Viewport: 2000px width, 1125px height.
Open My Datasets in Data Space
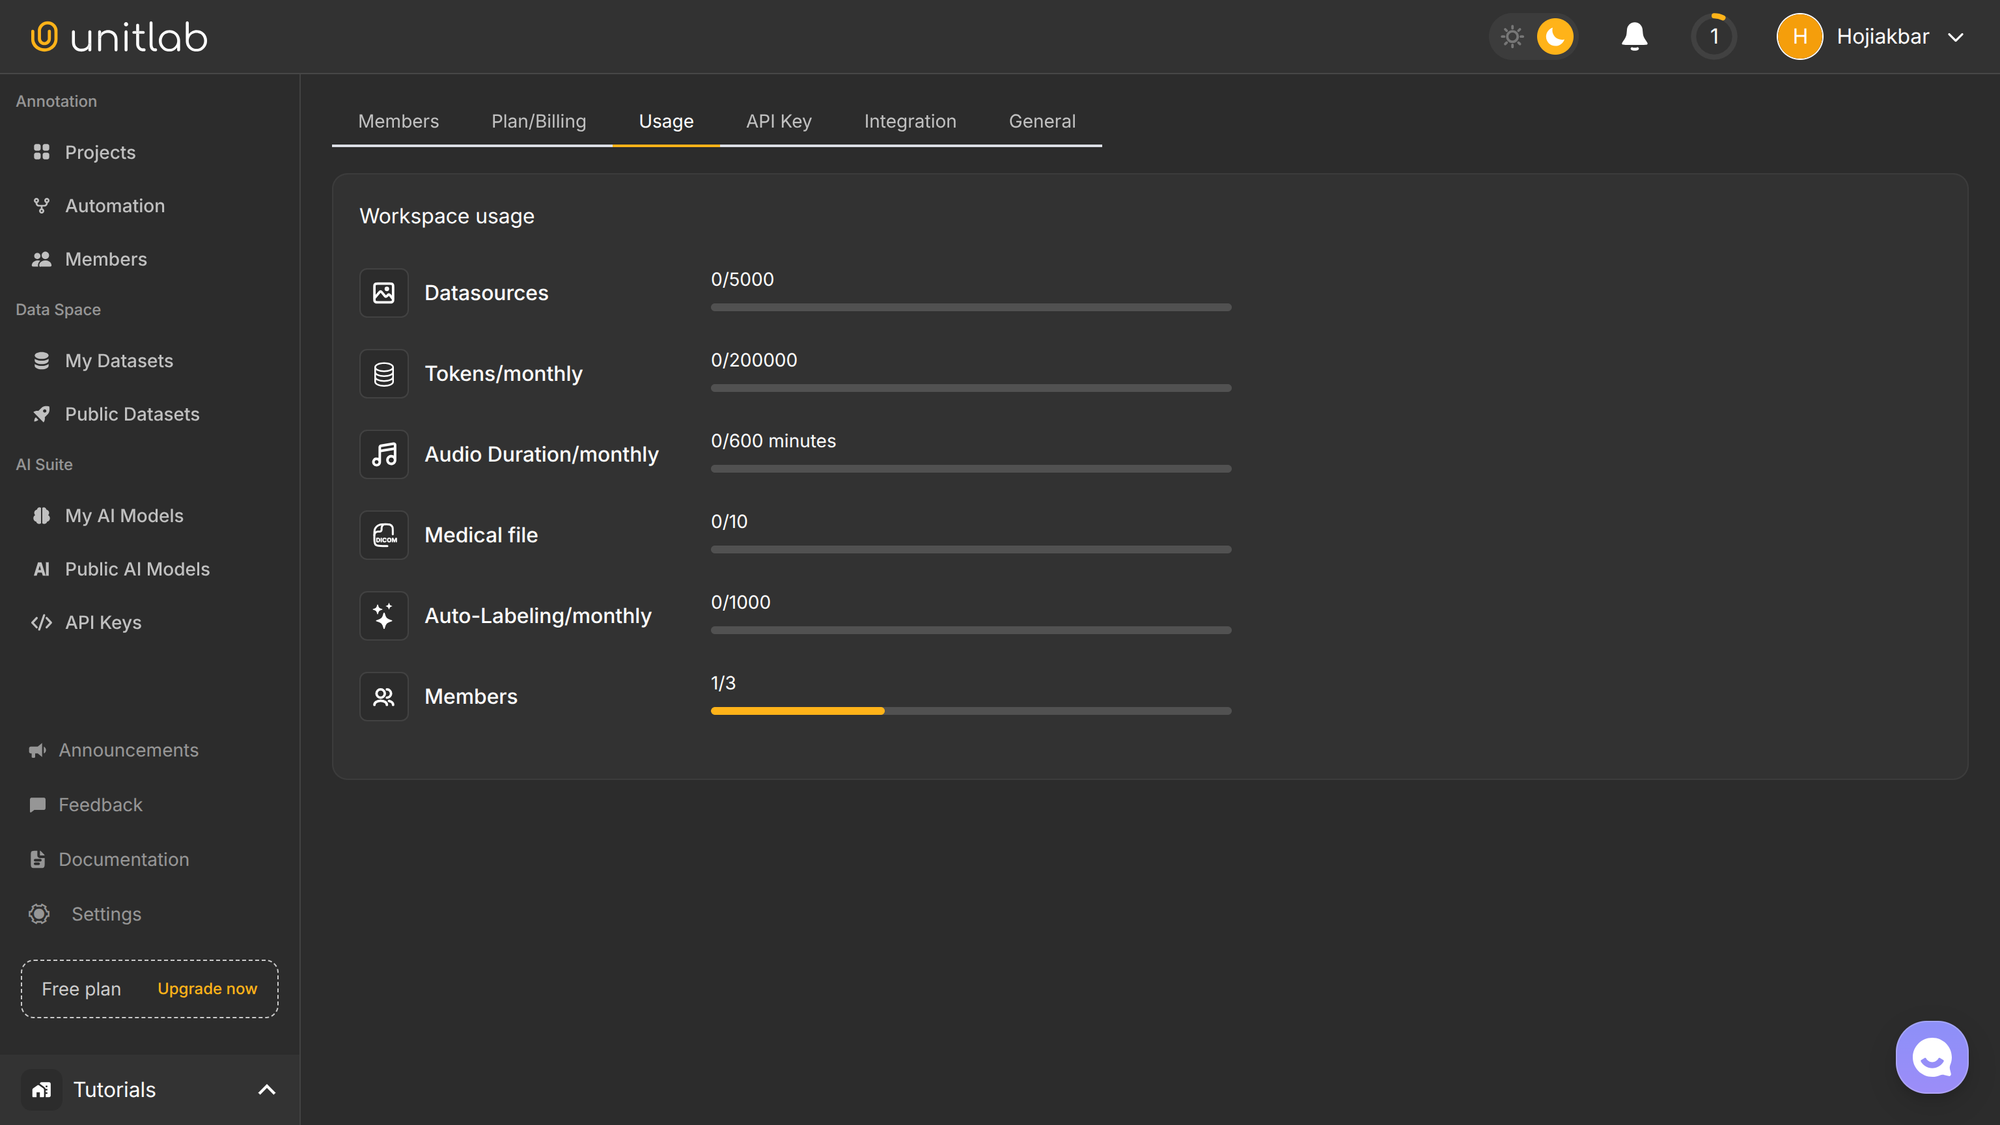[x=119, y=360]
